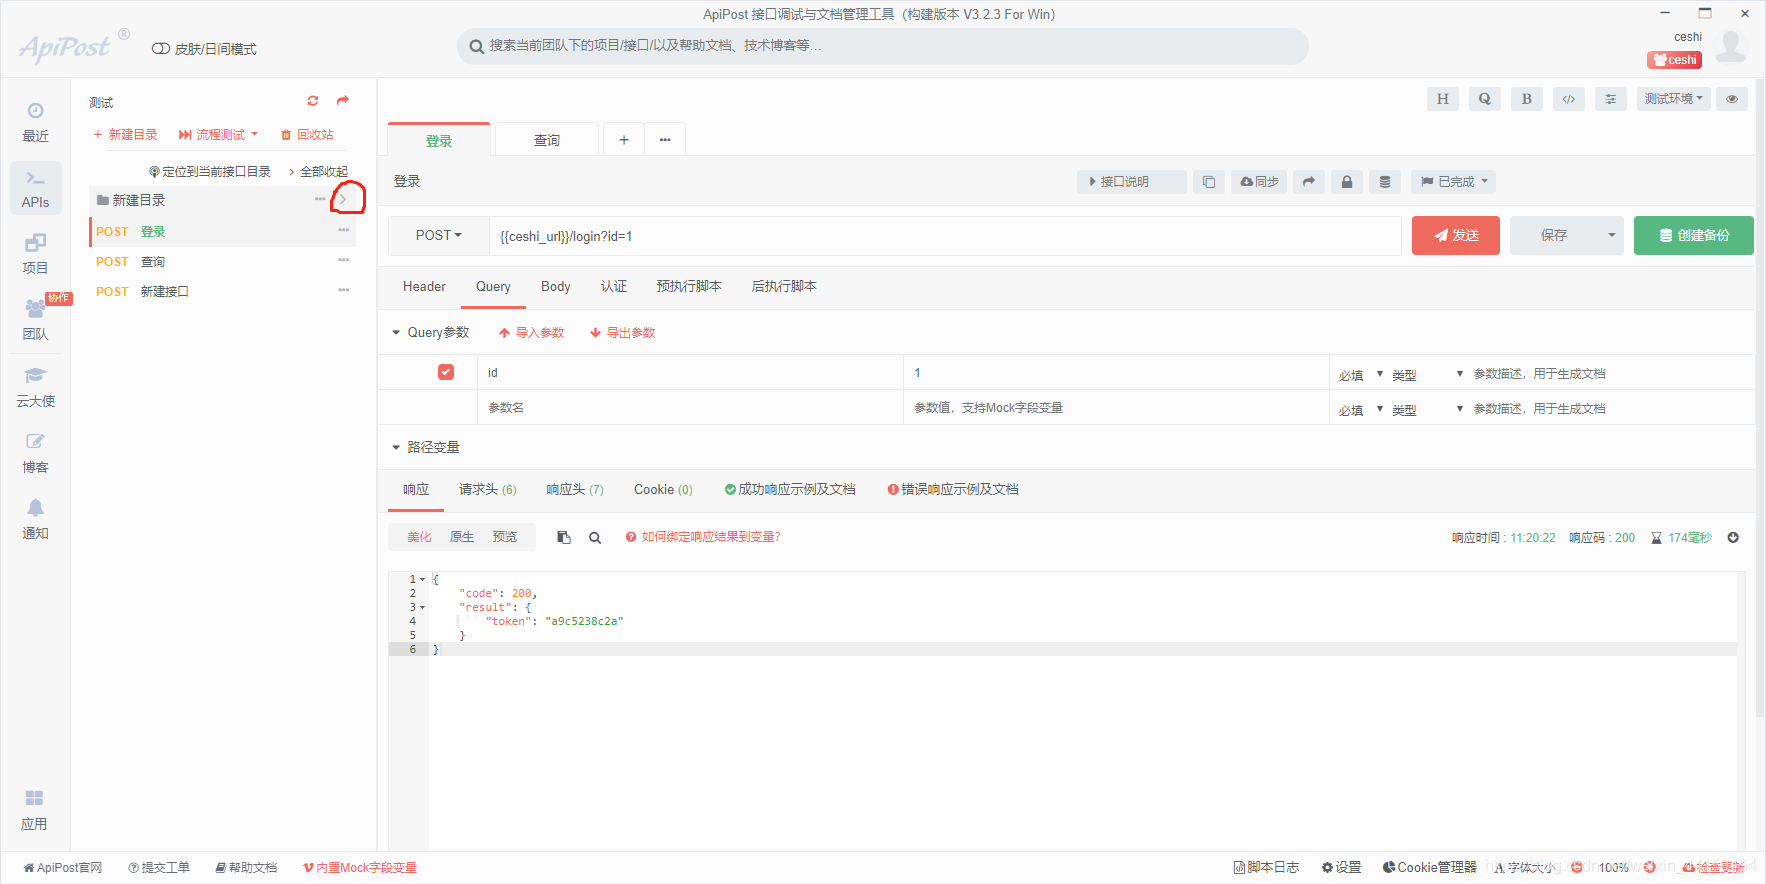Collapse the 新建目录 folder chevron
Viewport: 1766px width, 884px height.
click(x=343, y=199)
